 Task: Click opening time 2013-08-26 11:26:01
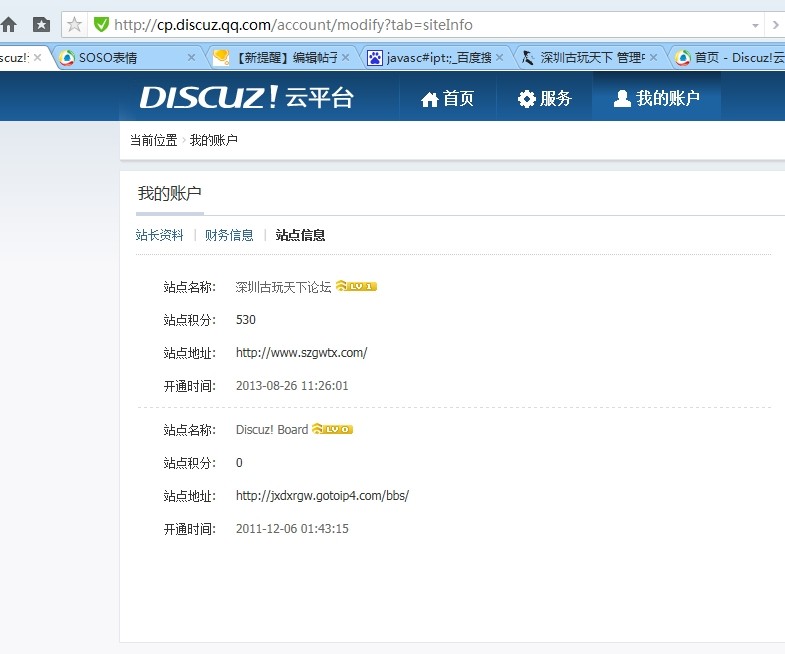[292, 386]
